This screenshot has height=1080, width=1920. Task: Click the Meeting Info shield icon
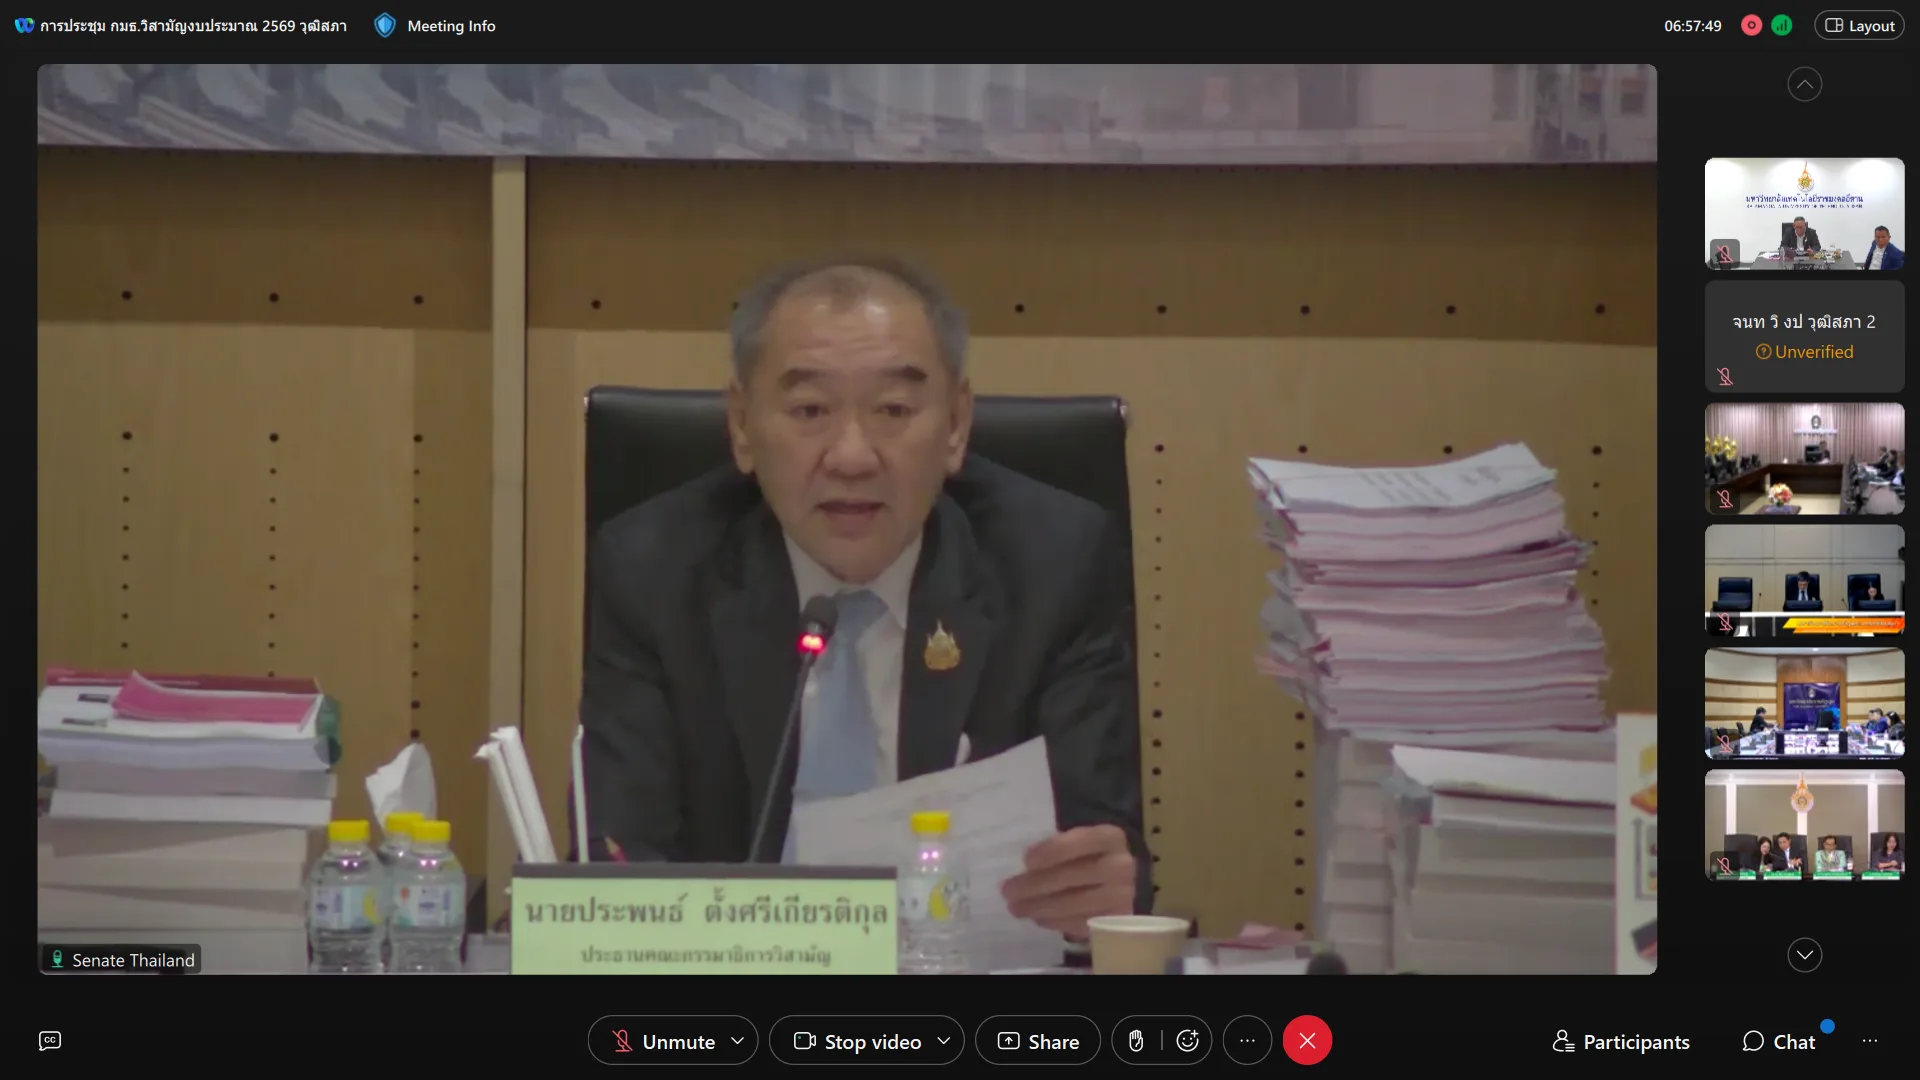click(385, 26)
